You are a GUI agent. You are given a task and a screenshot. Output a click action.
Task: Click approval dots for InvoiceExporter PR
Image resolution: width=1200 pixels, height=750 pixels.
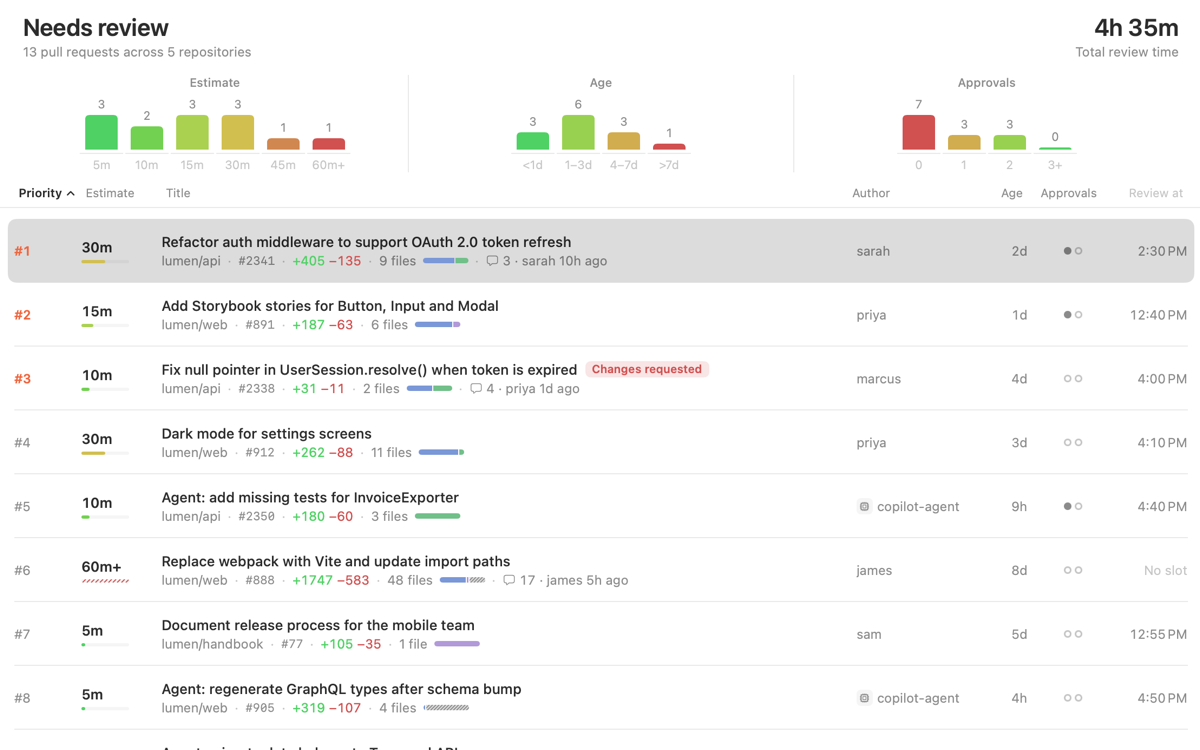pyautogui.click(x=1073, y=507)
